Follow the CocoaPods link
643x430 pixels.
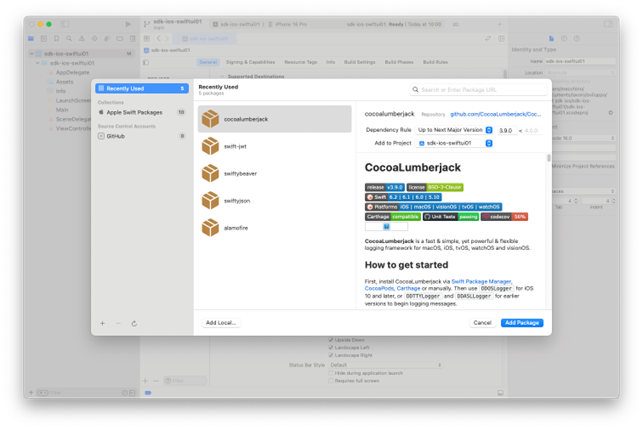point(379,289)
